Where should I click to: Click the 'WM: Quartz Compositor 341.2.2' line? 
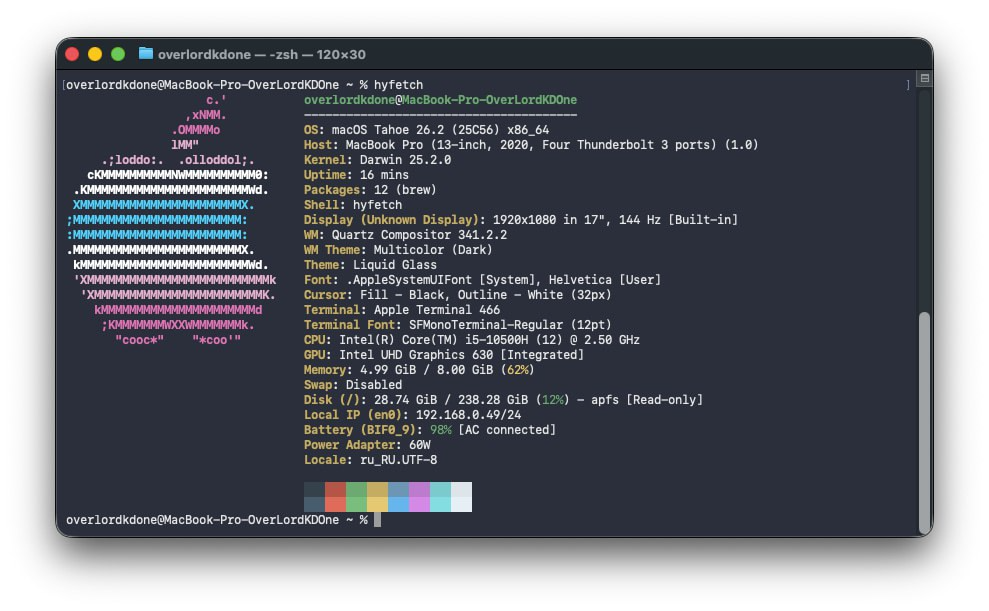coord(406,235)
